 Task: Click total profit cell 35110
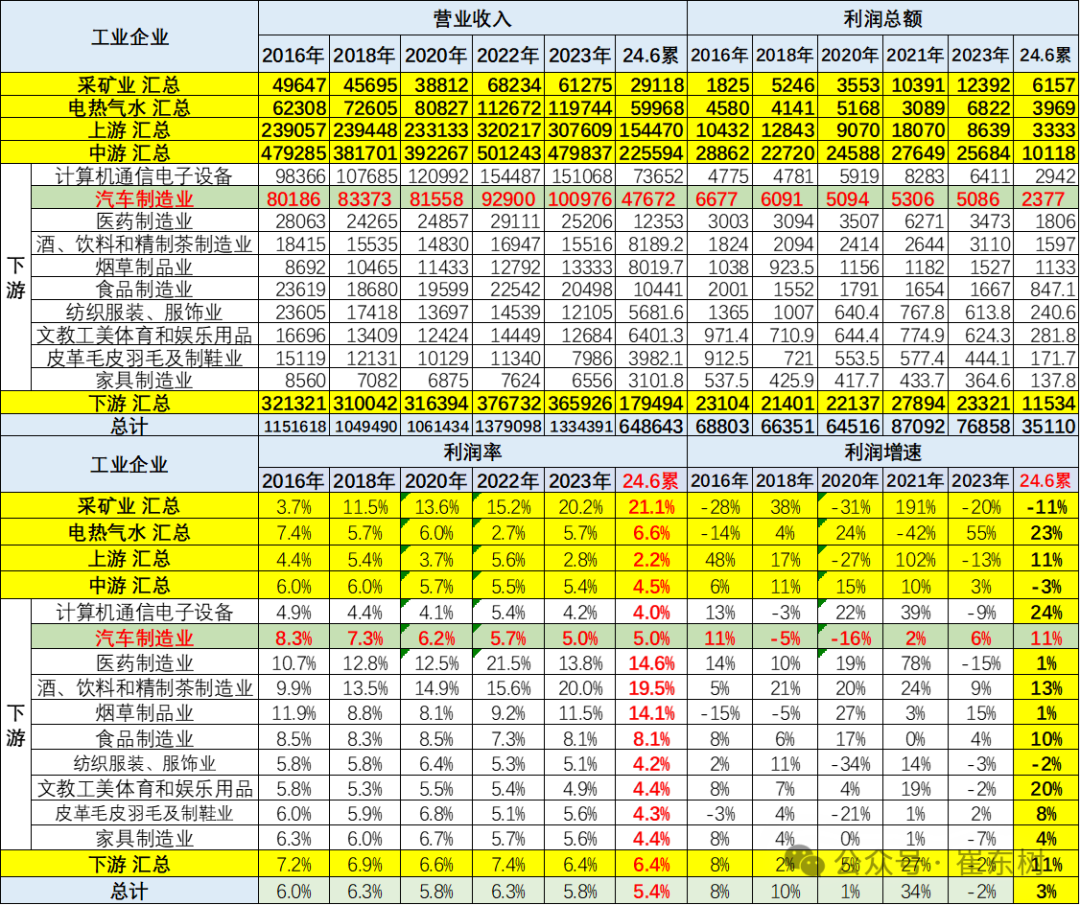[1047, 426]
